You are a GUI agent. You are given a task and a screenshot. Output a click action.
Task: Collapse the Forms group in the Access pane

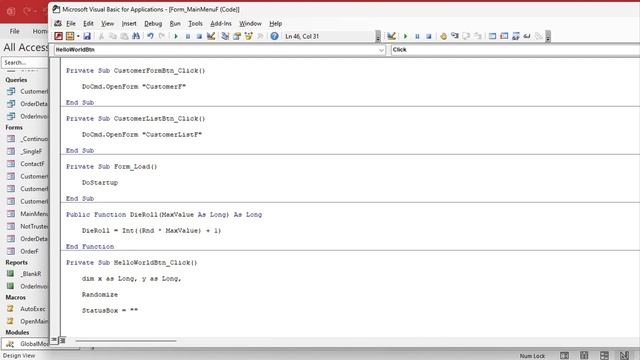[14, 127]
